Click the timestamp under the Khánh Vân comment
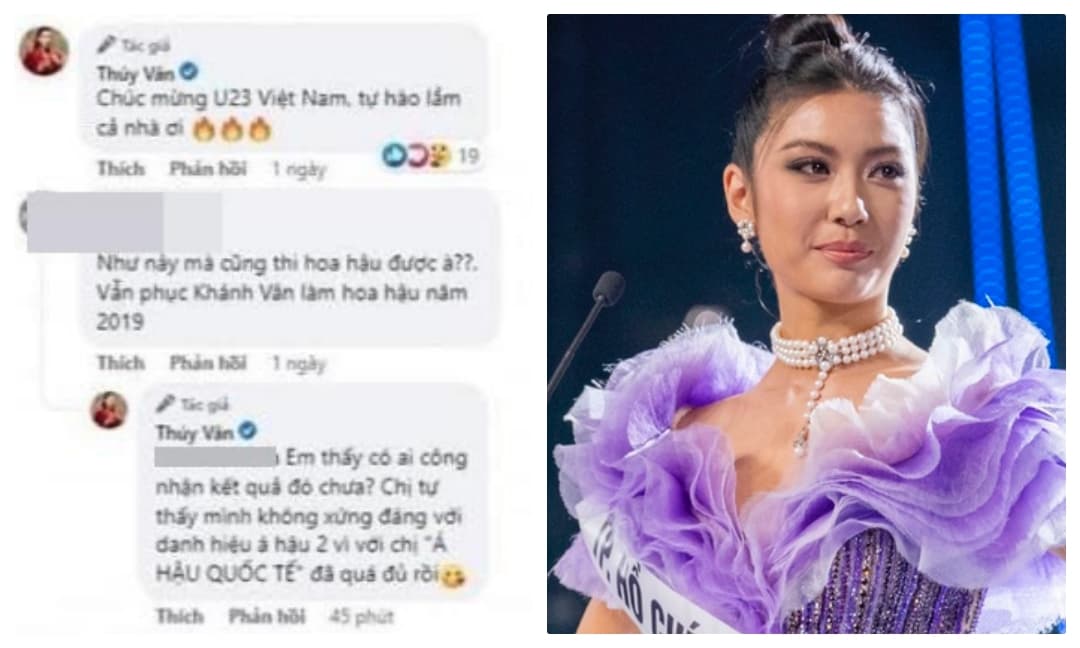This screenshot has height=648, width=1080. coord(298,364)
